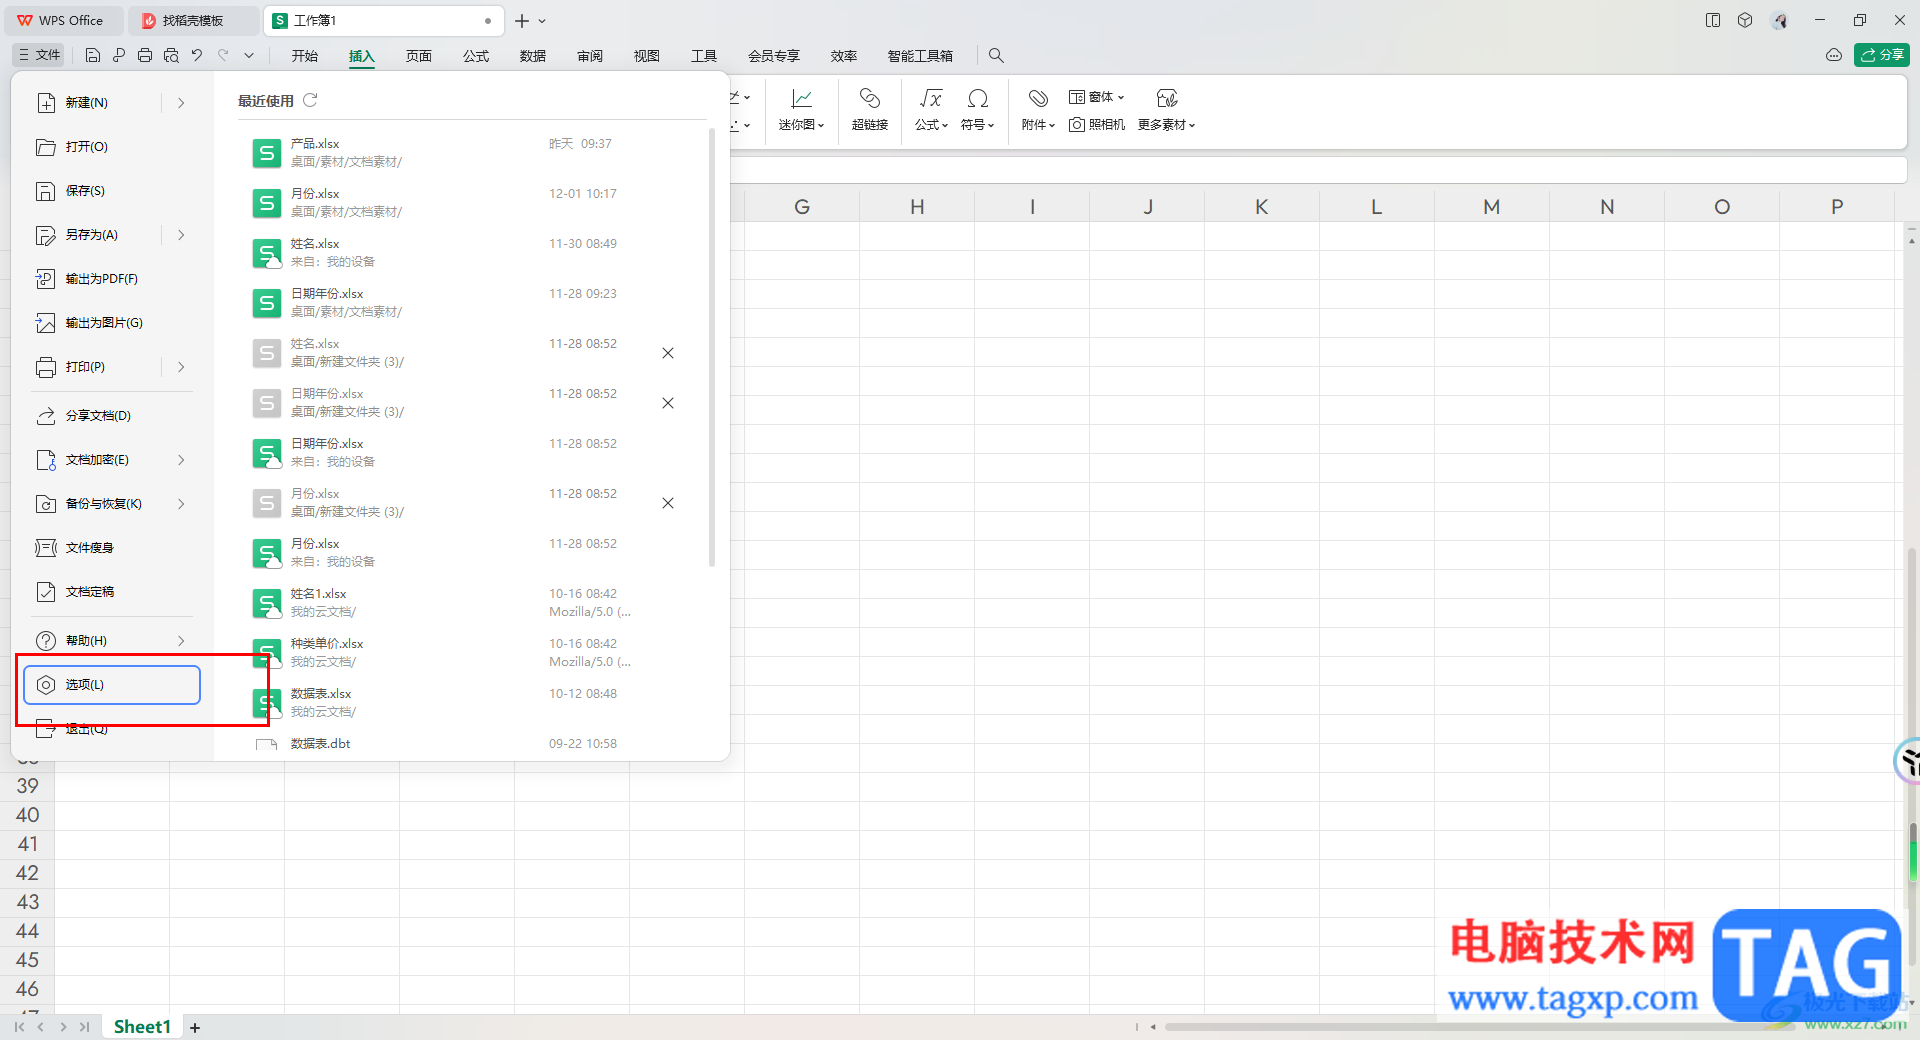Expand the Help (帮助) submenu arrow
The width and height of the screenshot is (1920, 1040).
pyautogui.click(x=181, y=641)
